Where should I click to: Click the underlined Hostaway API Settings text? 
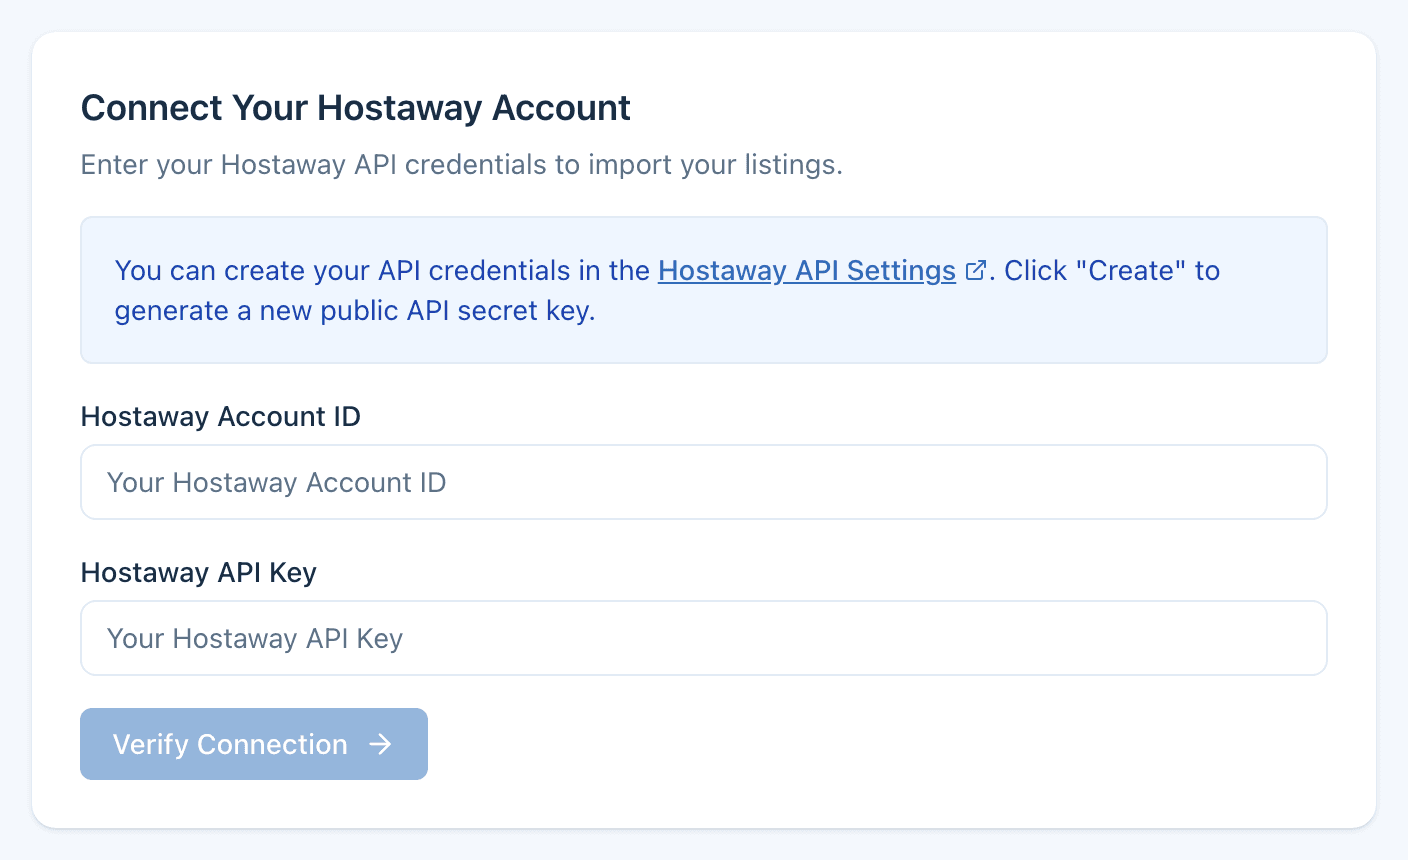(x=806, y=270)
